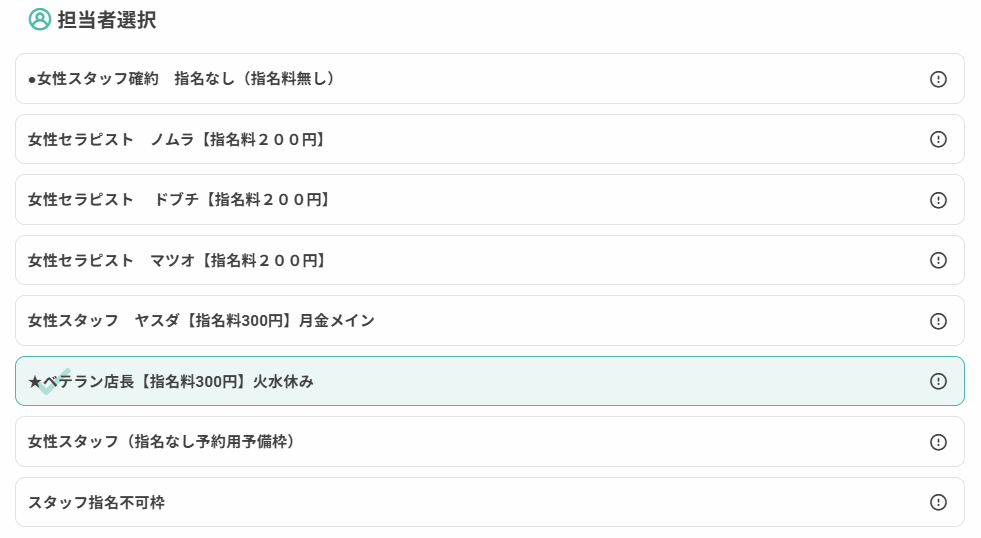This screenshot has width=981, height=538.
Task: Open info icon for ベテラン店長 row
Action: (x=938, y=381)
